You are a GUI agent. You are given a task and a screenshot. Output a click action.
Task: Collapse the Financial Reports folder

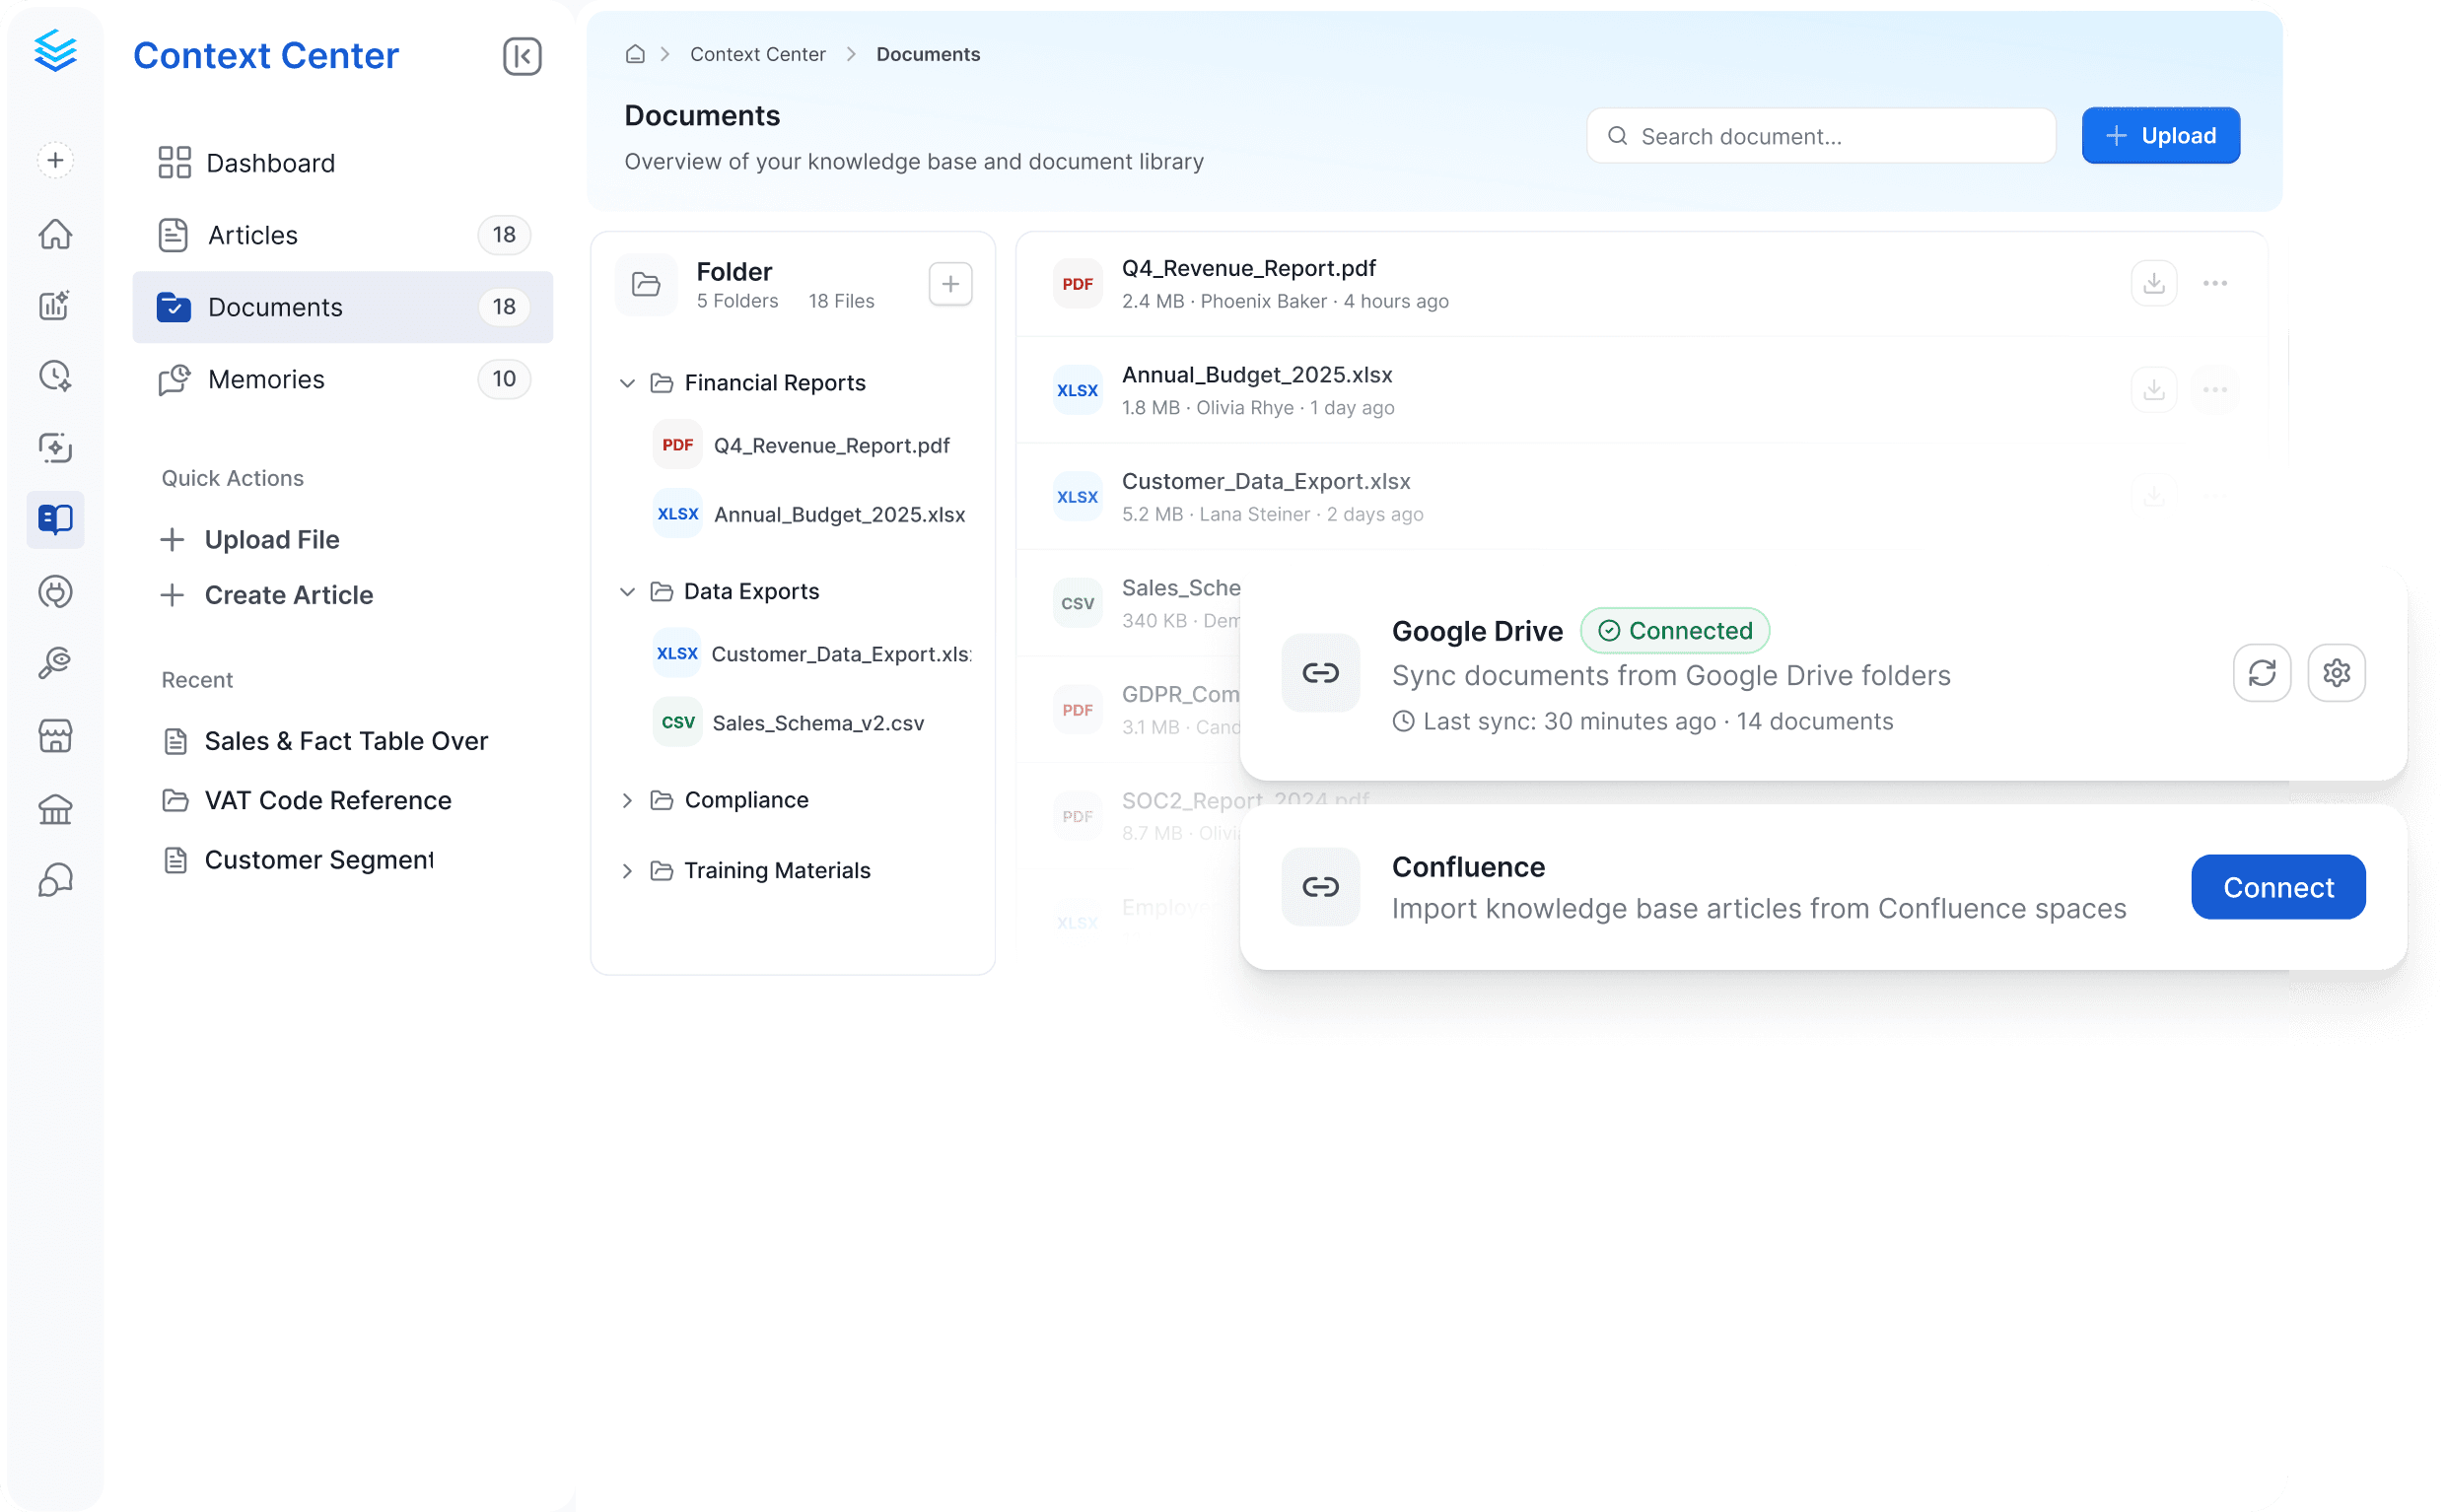[x=627, y=383]
